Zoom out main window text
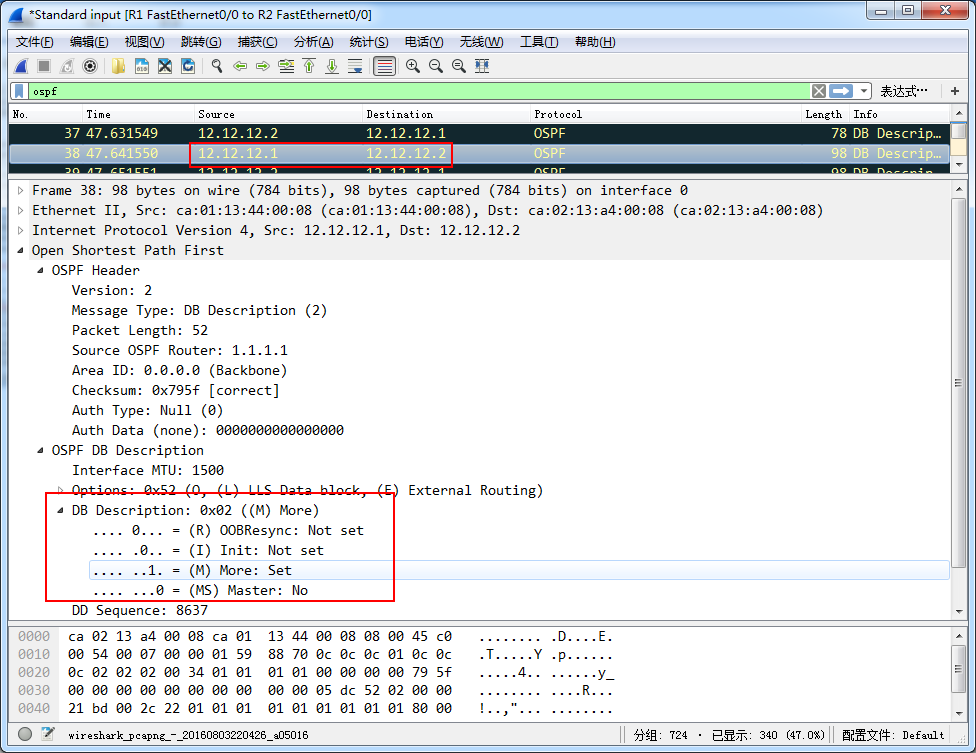The width and height of the screenshot is (976, 753). 436,66
